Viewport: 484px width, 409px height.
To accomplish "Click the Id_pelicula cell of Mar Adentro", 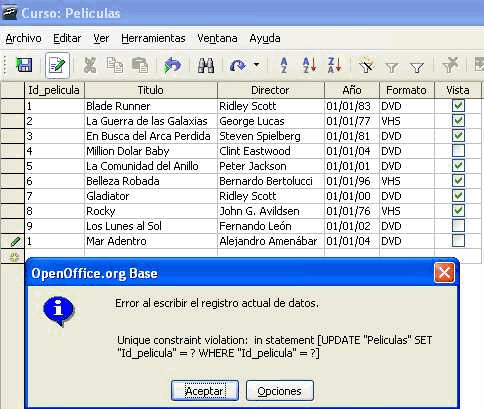I will [55, 241].
